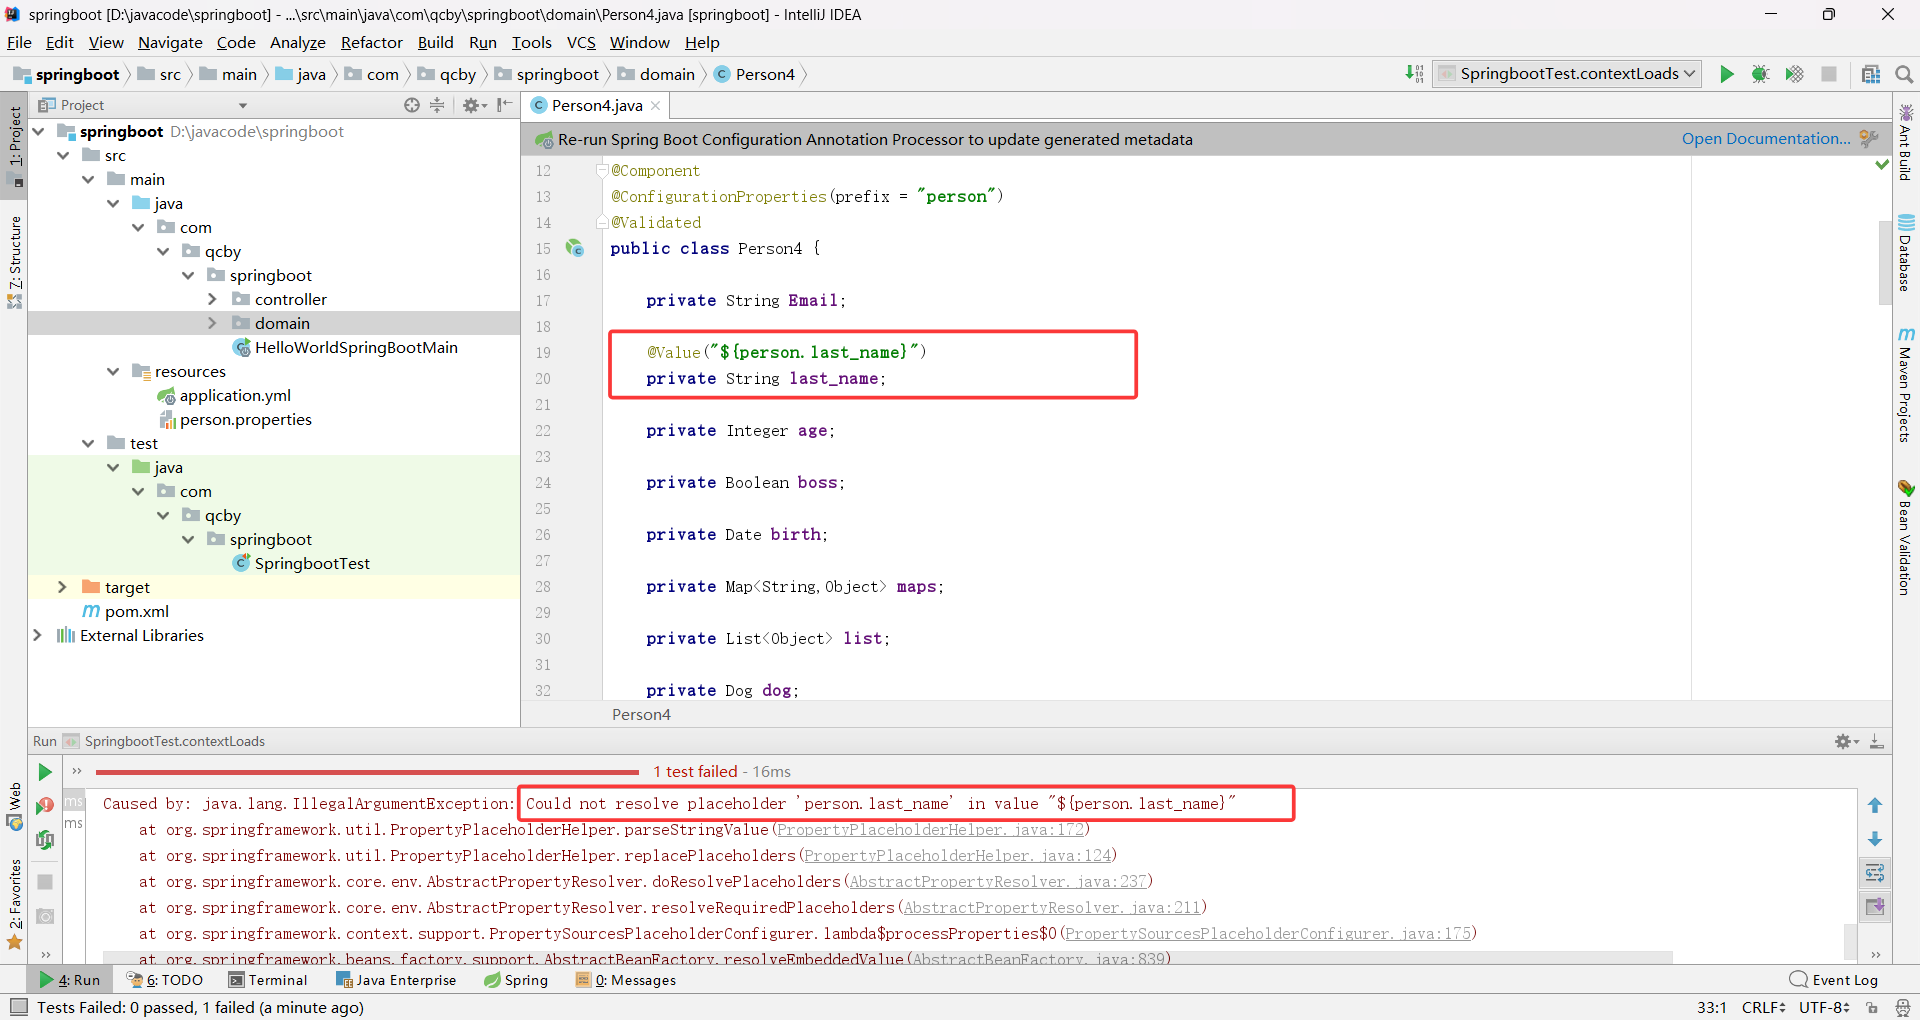This screenshot has width=1920, height=1020.
Task: Open Java Enterprise tool window
Action: click(396, 980)
